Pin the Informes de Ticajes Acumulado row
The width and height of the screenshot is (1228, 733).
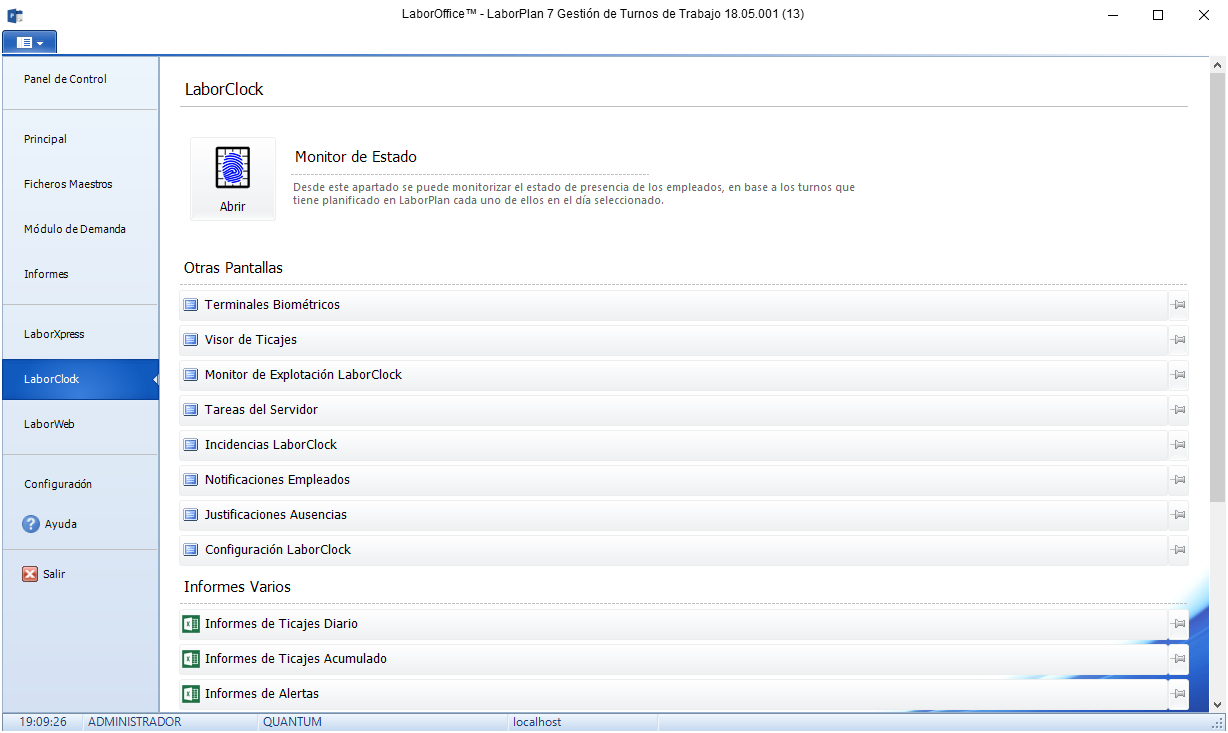point(1179,659)
